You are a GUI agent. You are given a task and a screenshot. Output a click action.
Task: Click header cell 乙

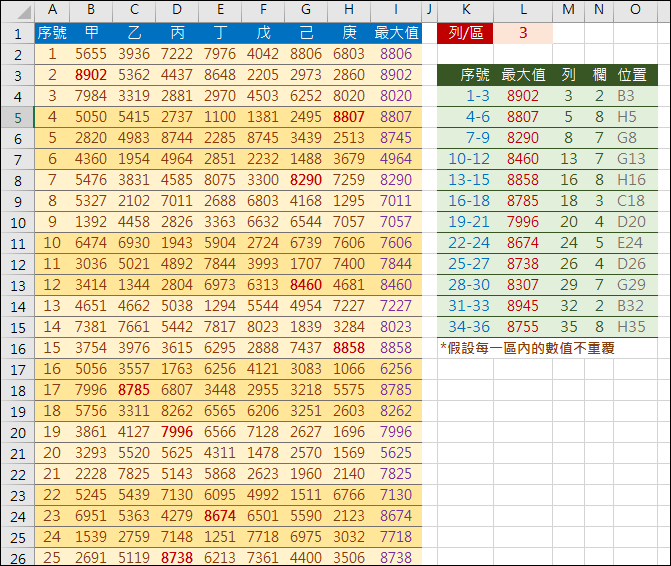134,33
